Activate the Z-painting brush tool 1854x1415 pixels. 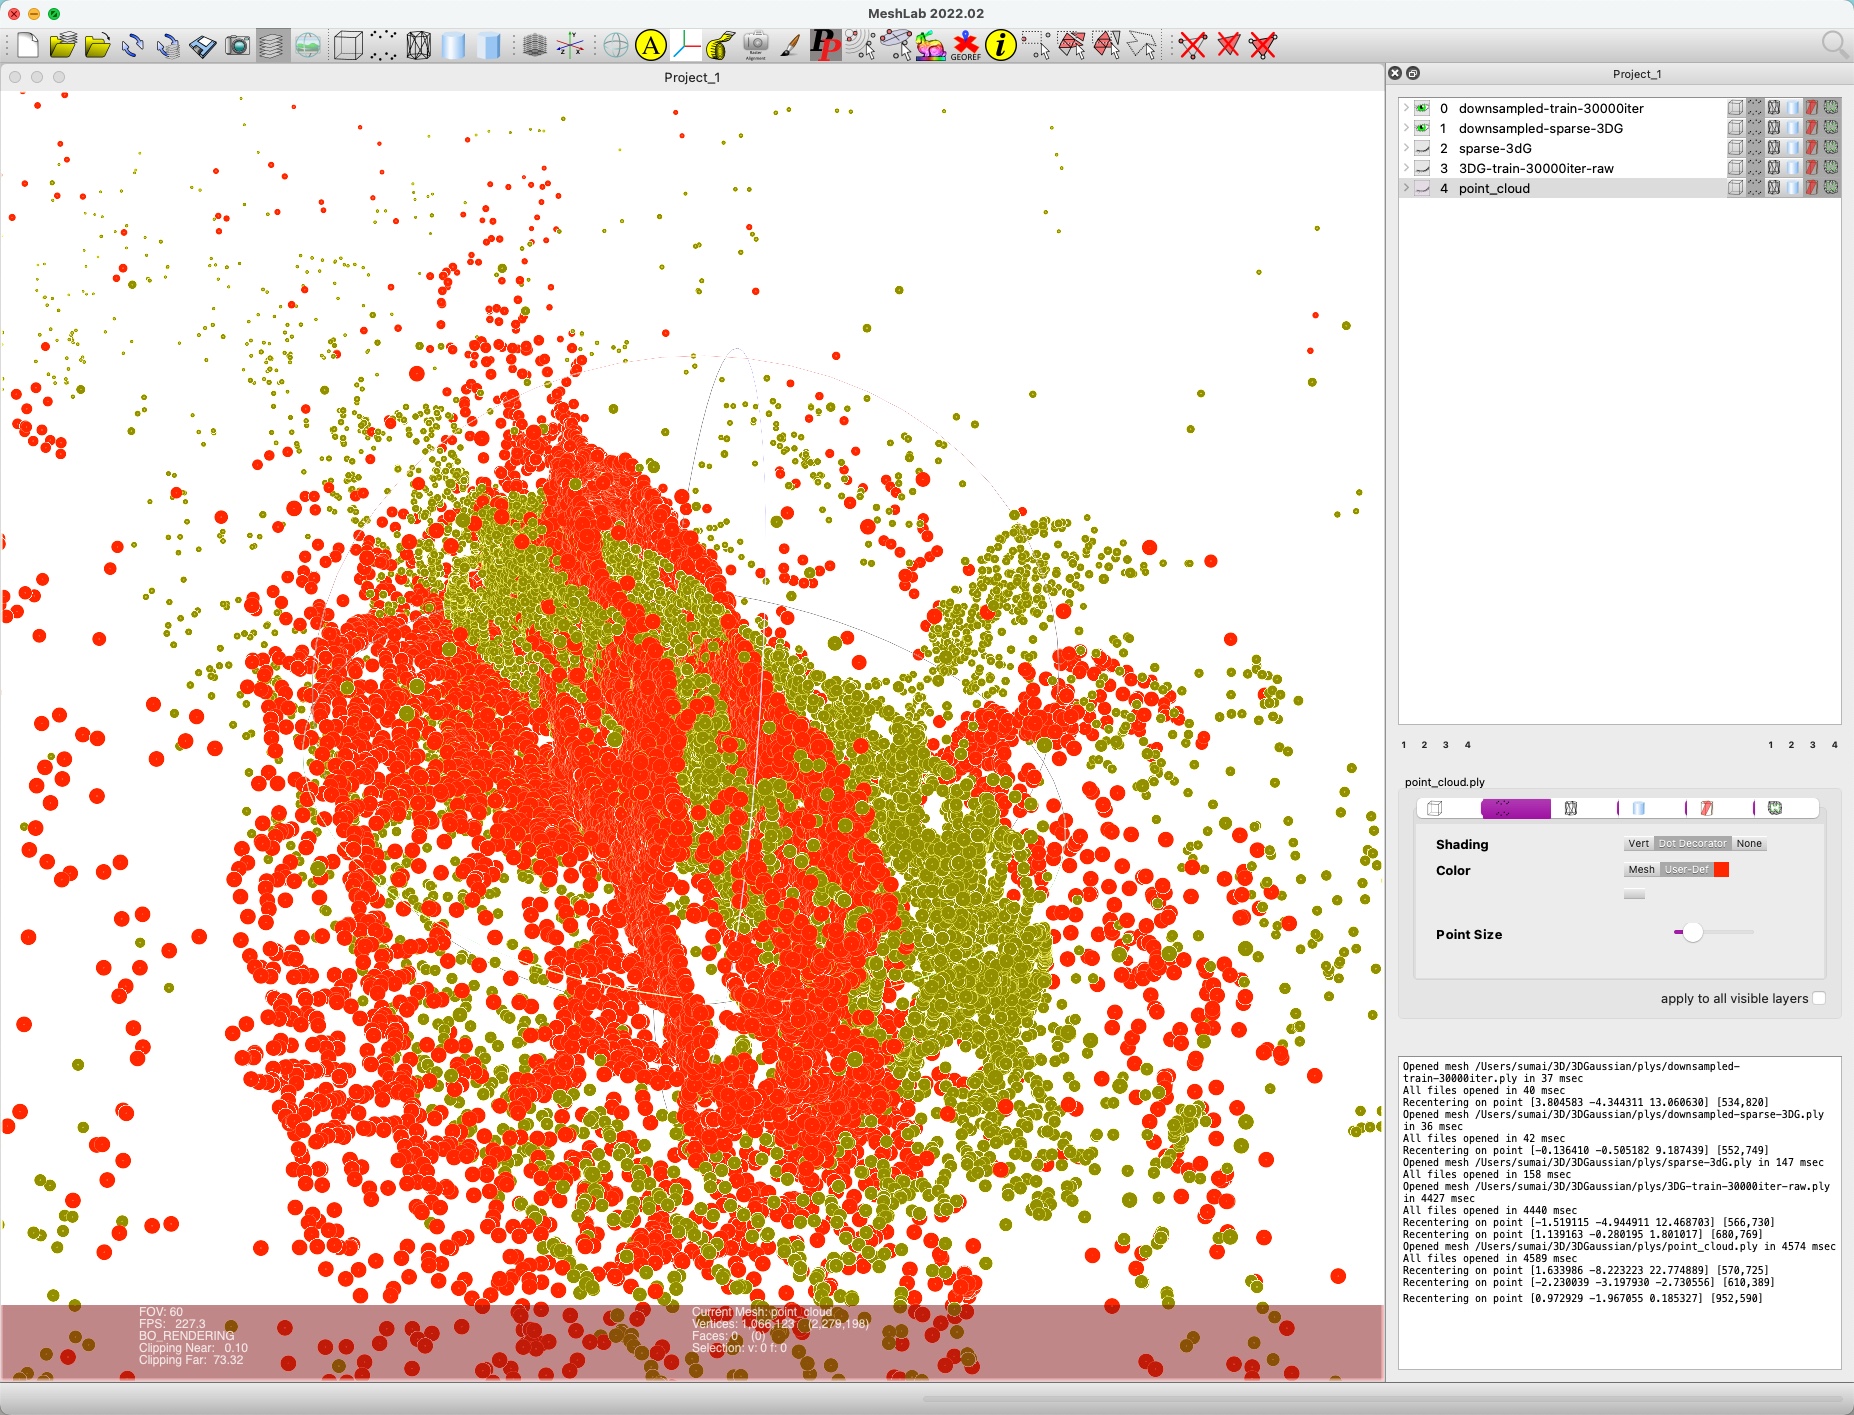pyautogui.click(x=791, y=44)
